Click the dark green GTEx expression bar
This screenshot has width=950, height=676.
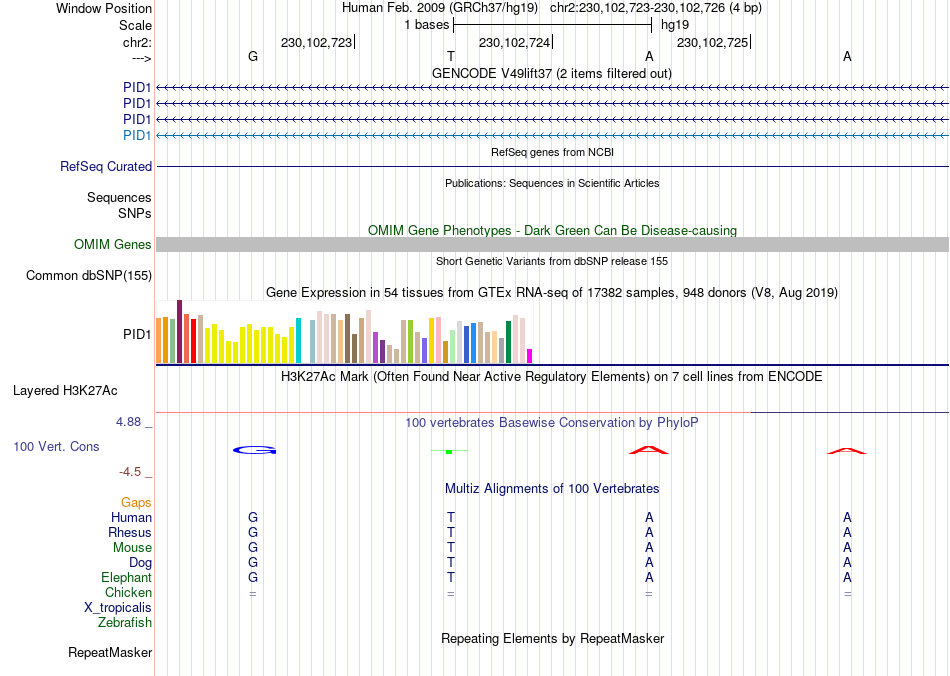point(508,342)
